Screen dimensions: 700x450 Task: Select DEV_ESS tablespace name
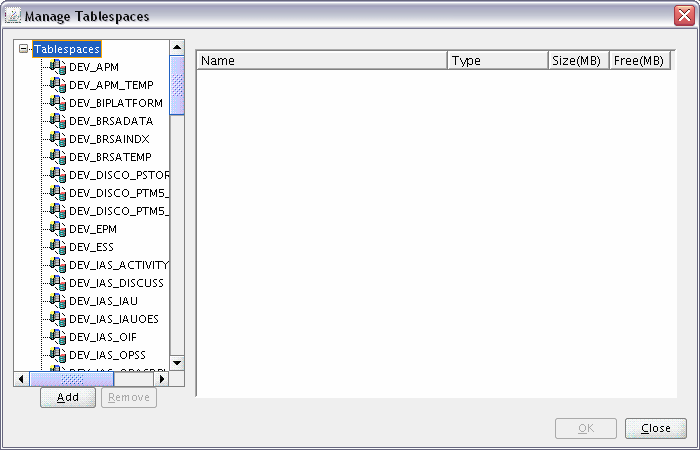[x=92, y=247]
